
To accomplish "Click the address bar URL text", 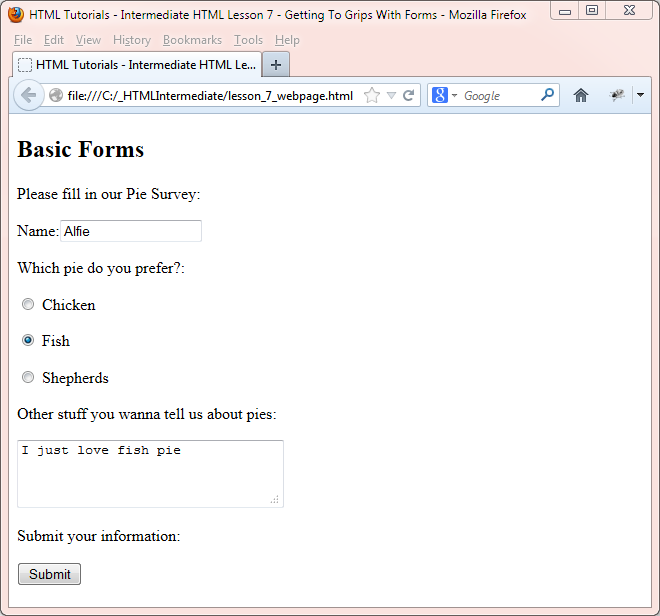I will (210, 96).
